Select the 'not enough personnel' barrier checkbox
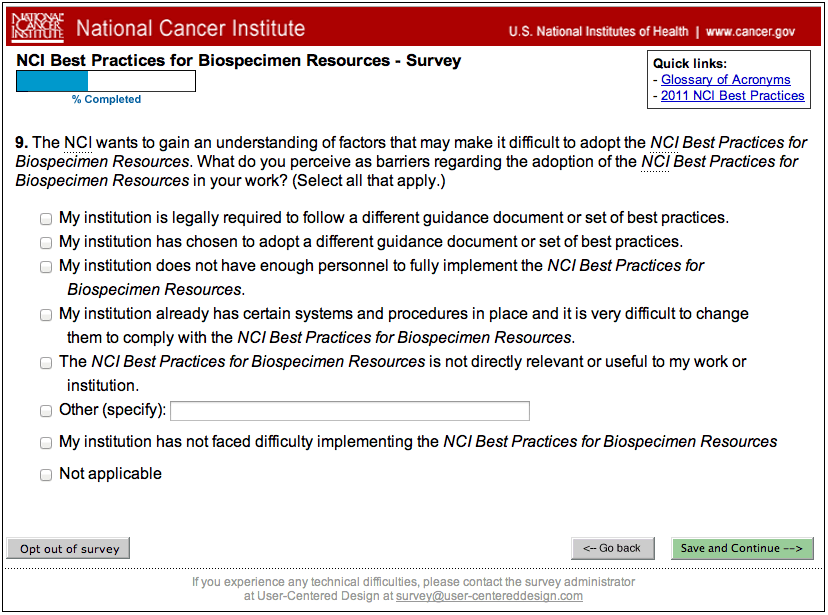 (x=46, y=267)
